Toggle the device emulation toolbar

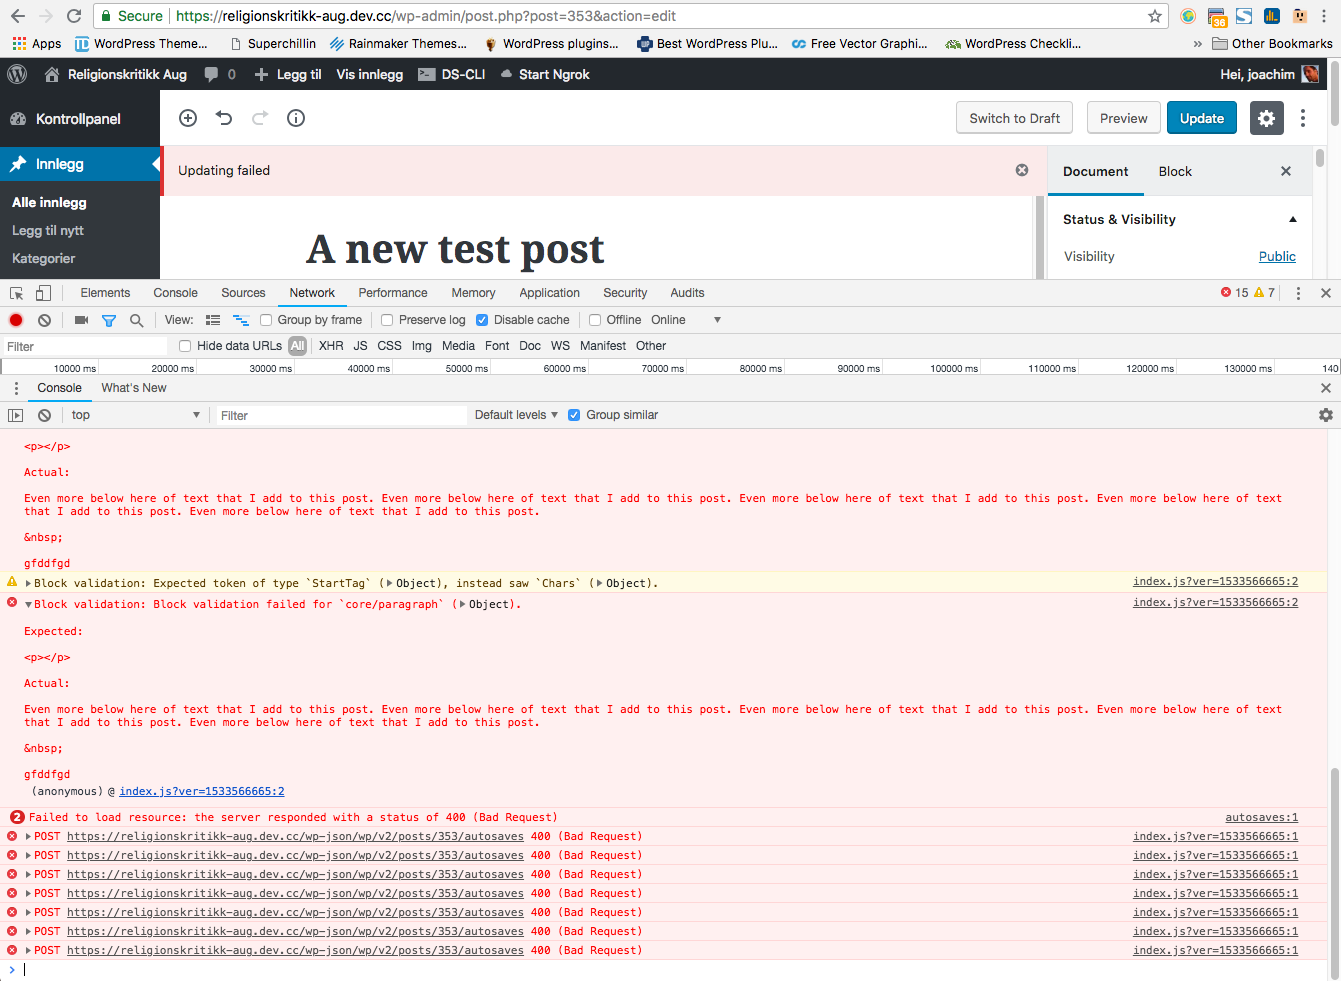(x=41, y=291)
